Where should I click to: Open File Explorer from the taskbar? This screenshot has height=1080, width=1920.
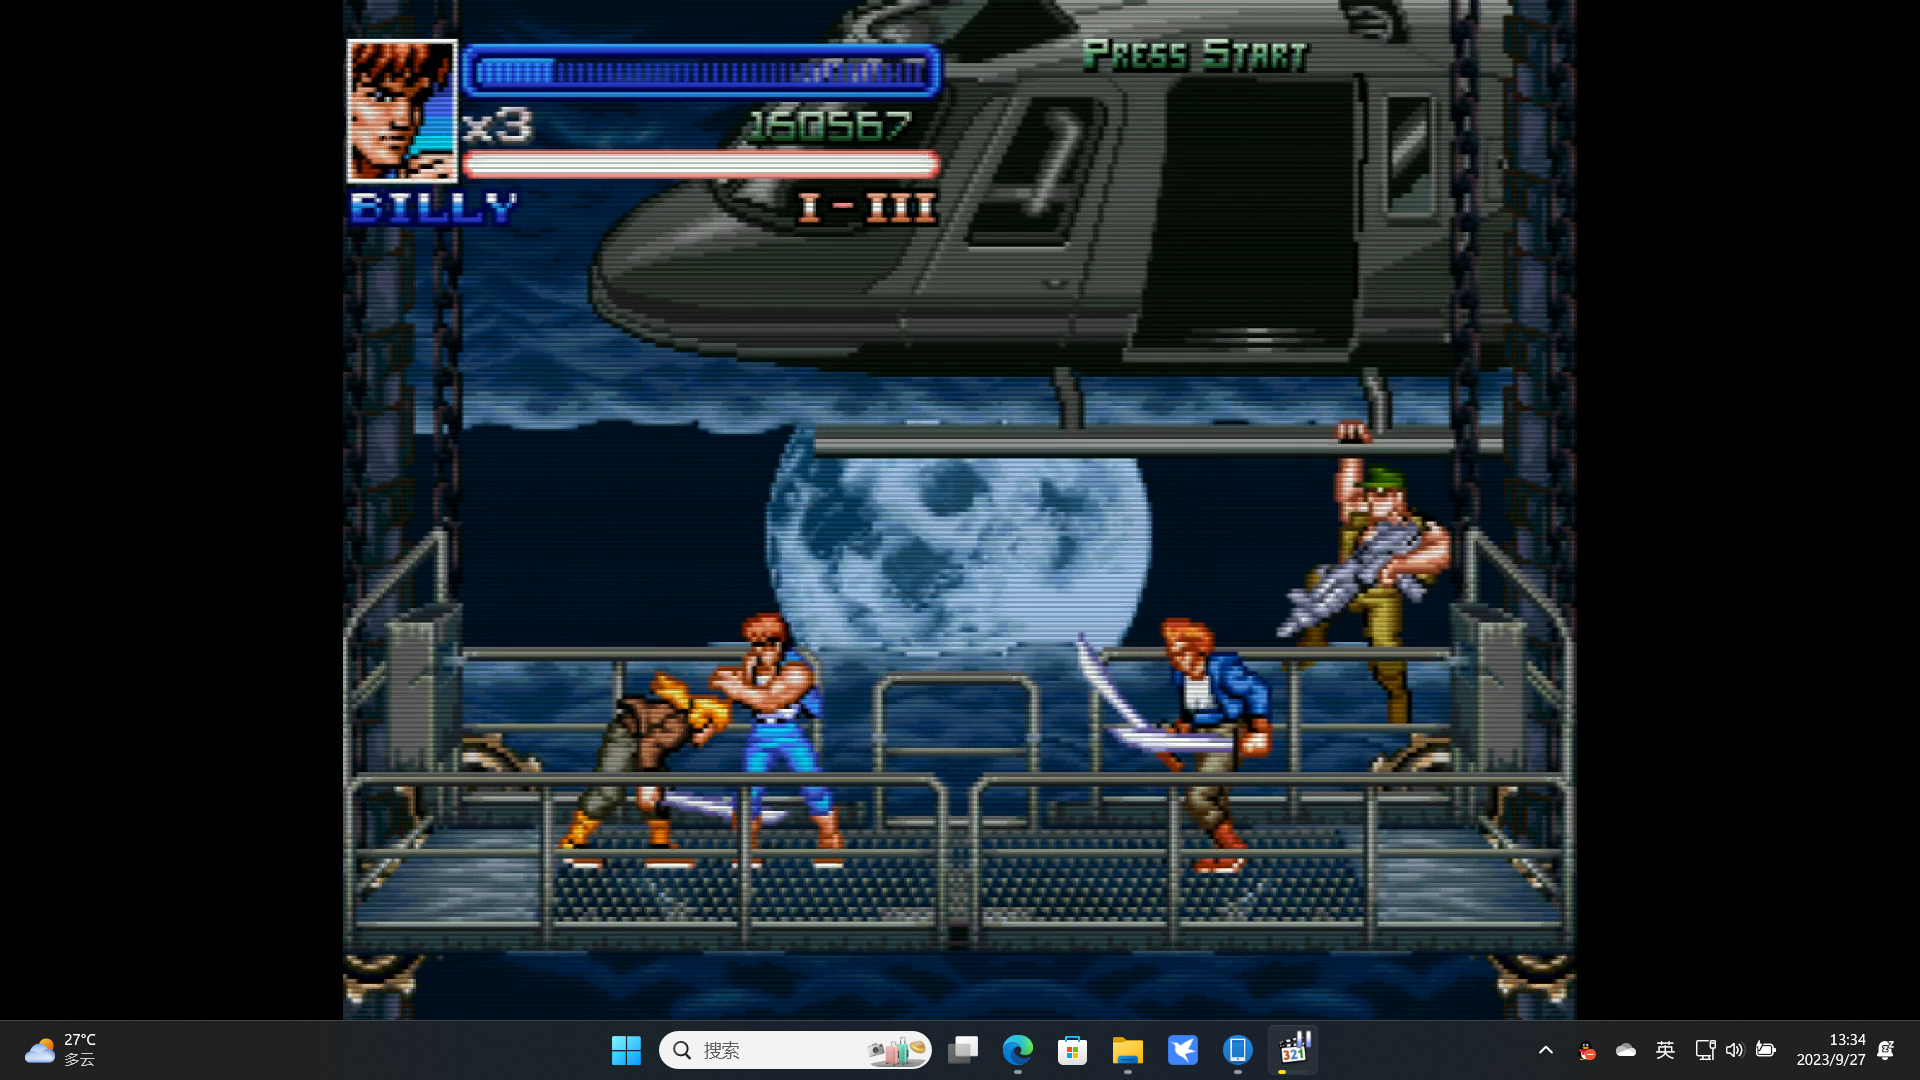coord(1128,1050)
